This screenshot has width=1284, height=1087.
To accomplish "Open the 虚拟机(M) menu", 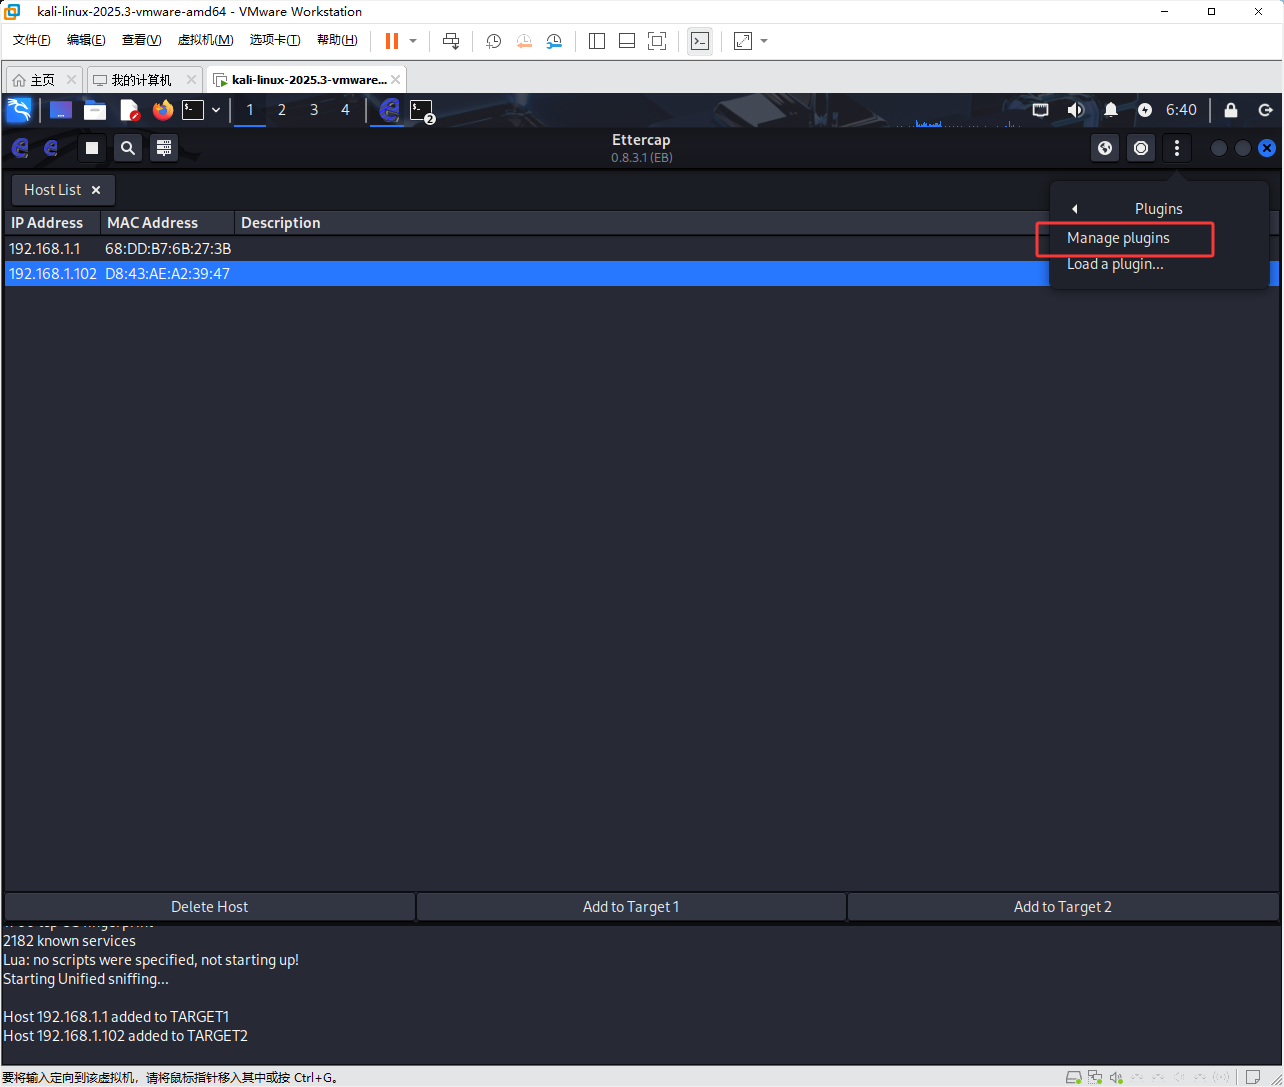I will [205, 40].
